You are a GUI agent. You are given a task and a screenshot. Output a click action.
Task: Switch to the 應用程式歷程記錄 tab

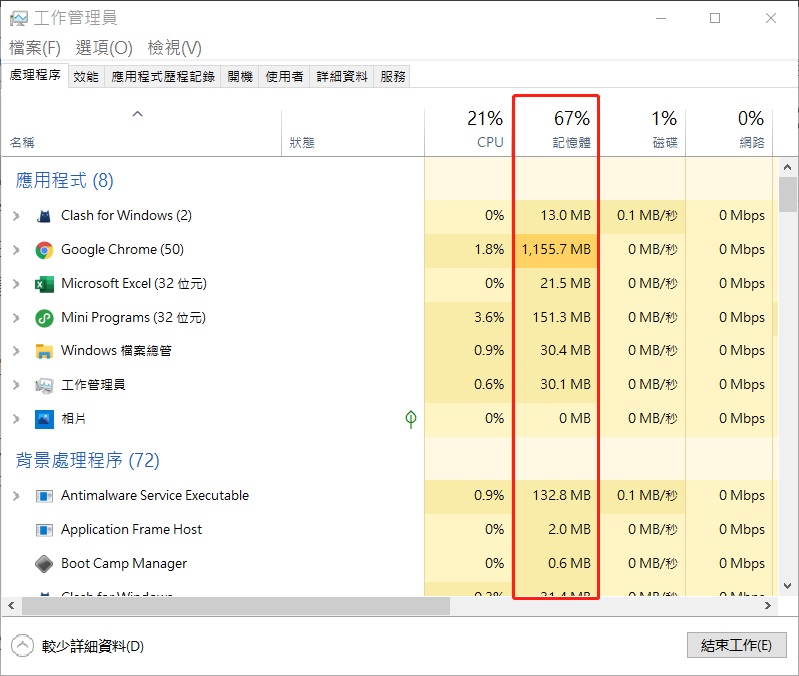tap(163, 76)
